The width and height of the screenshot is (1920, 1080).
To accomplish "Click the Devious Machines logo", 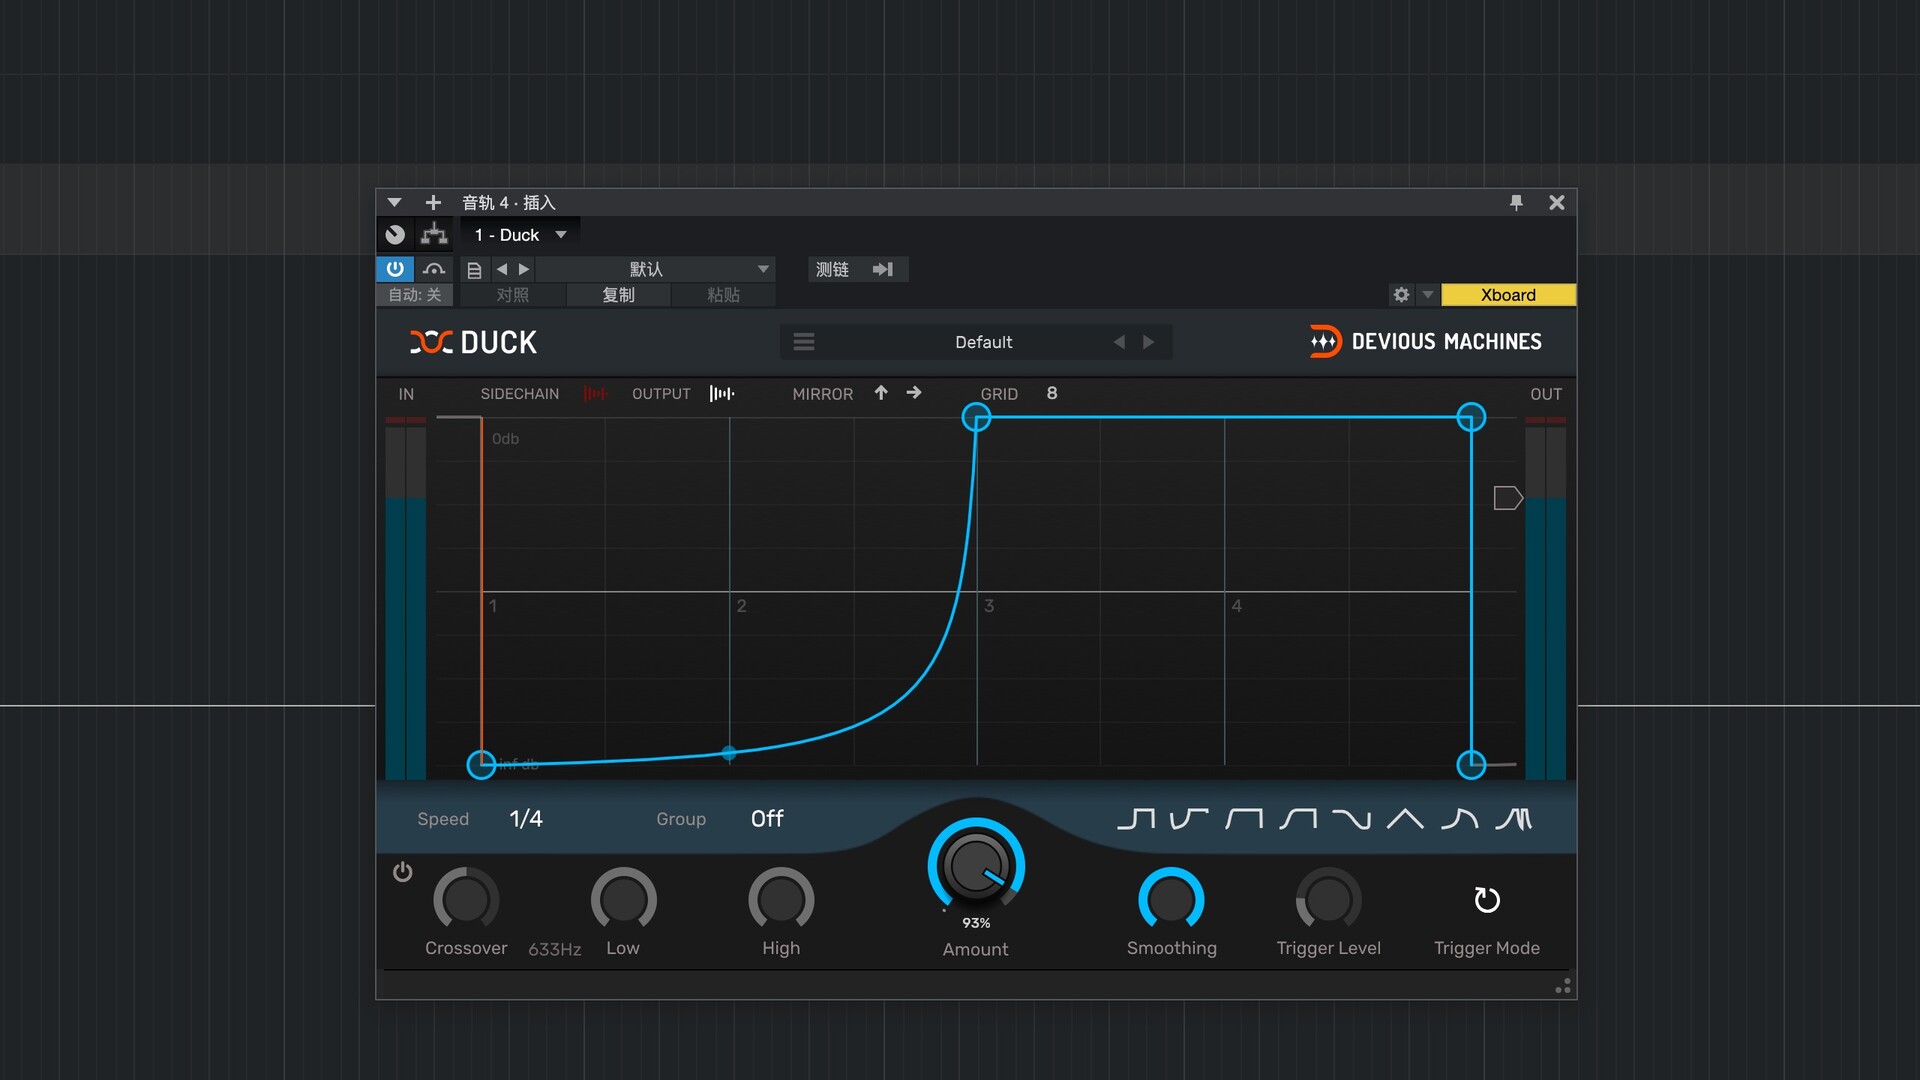I will tap(1426, 342).
